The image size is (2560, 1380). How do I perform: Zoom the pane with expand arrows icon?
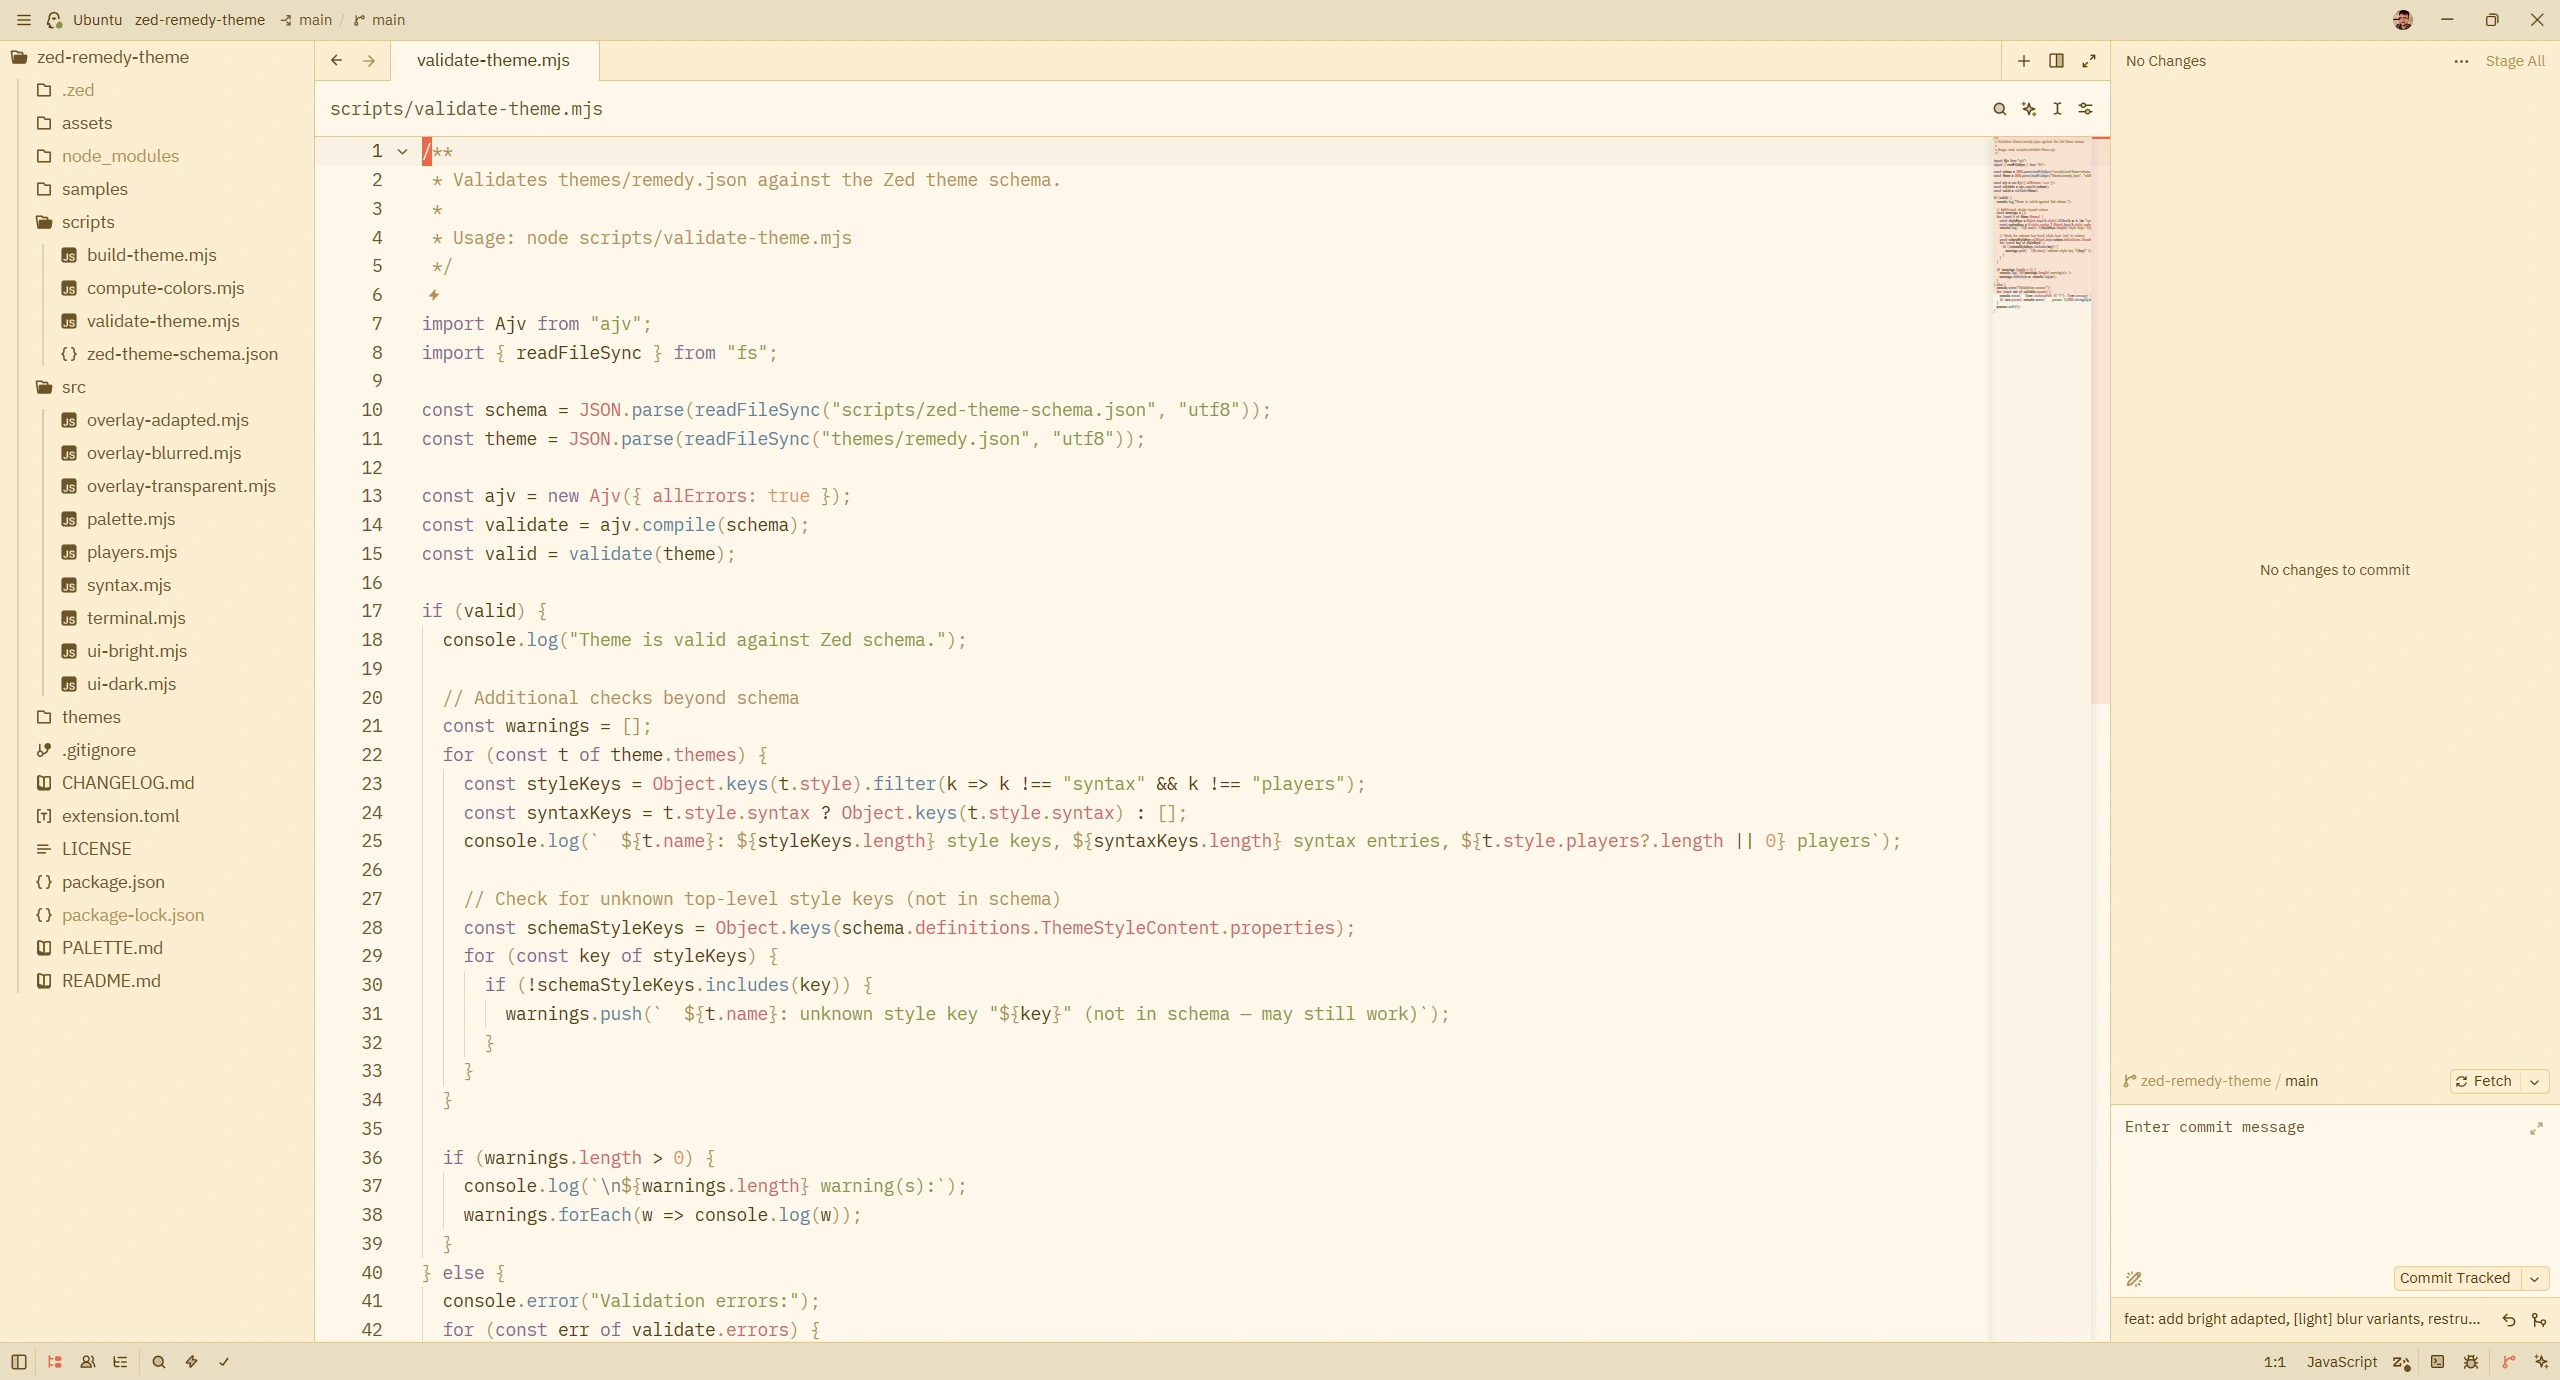[x=2089, y=61]
